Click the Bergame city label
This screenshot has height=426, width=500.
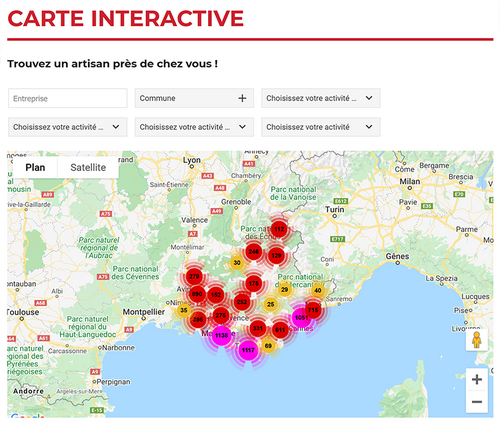(434, 165)
